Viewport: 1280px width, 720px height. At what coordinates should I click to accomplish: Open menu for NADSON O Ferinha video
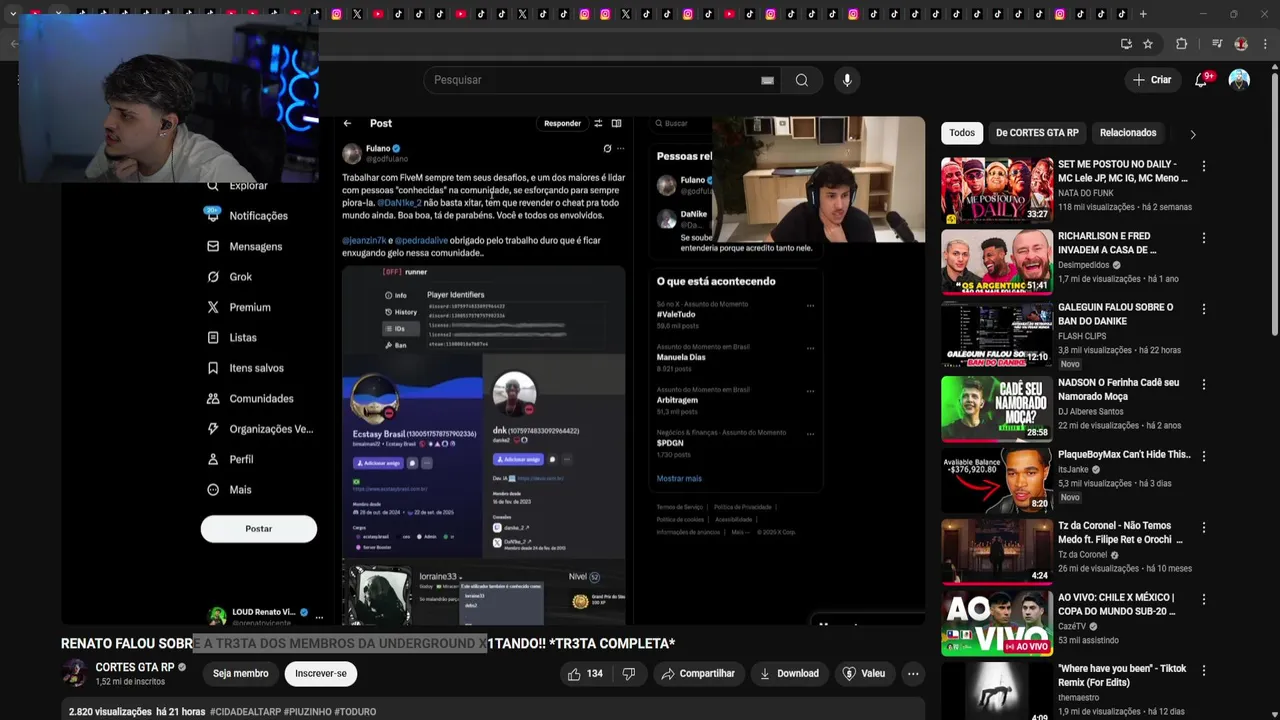coord(1204,384)
